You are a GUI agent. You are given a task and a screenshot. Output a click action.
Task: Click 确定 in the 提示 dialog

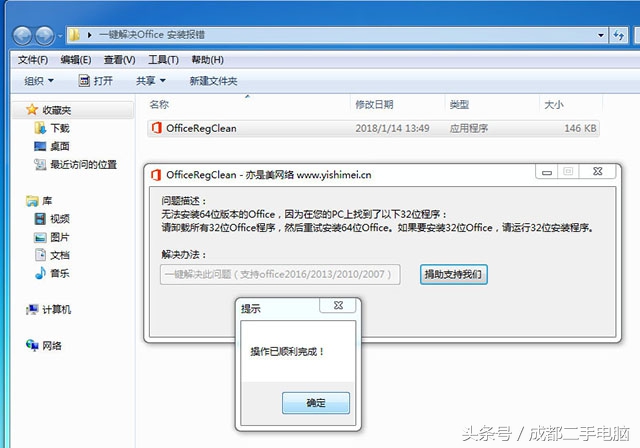[316, 403]
